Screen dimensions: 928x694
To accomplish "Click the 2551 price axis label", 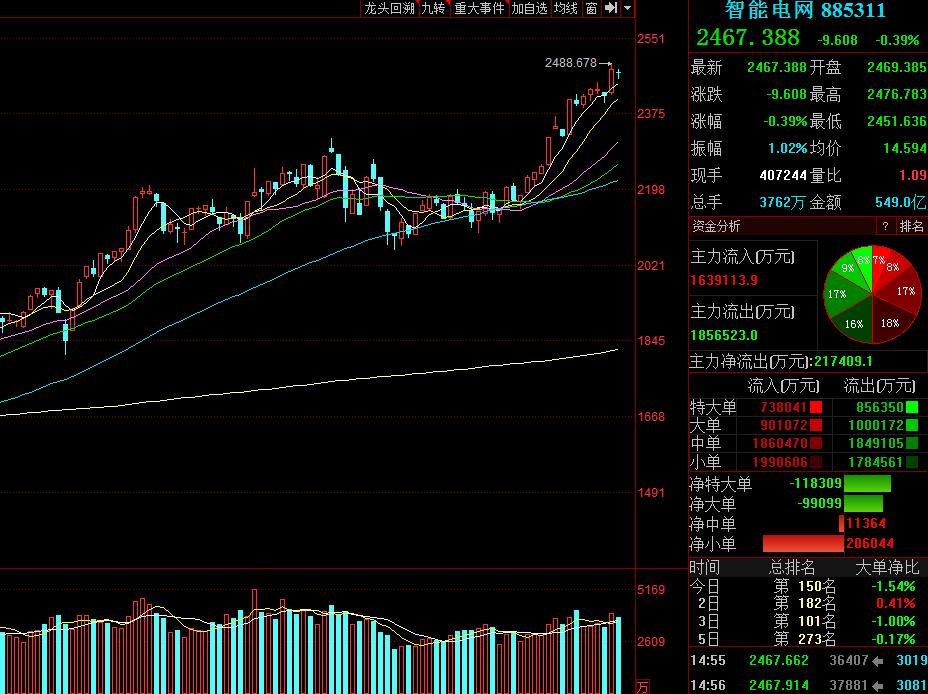I will pos(651,39).
